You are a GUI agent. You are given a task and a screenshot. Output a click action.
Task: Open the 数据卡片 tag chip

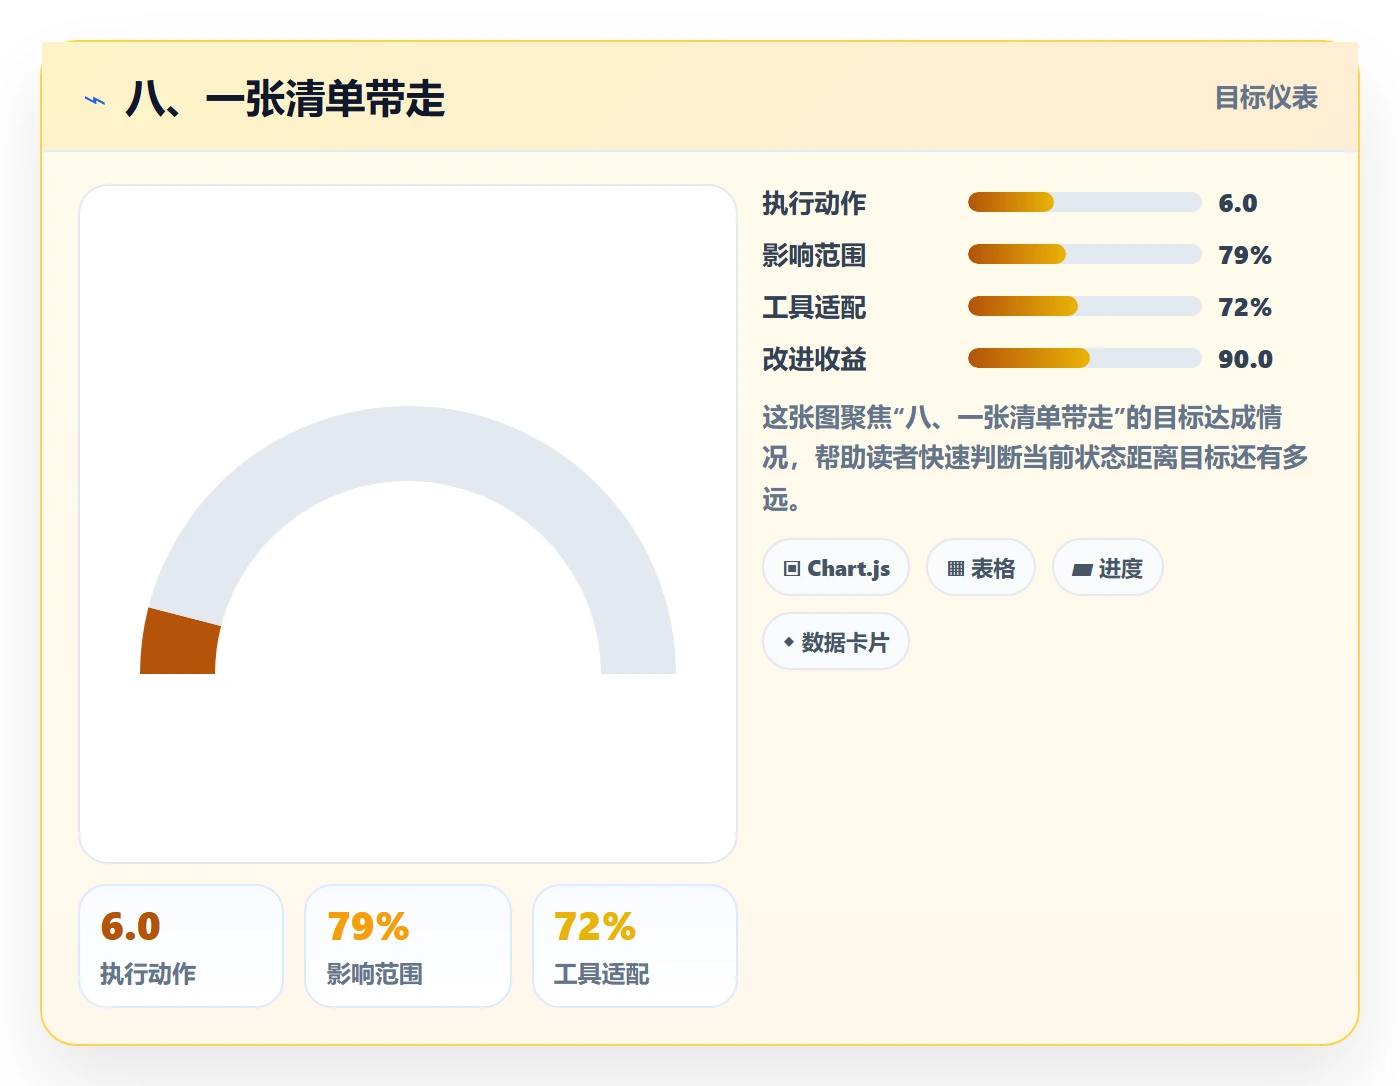(836, 642)
